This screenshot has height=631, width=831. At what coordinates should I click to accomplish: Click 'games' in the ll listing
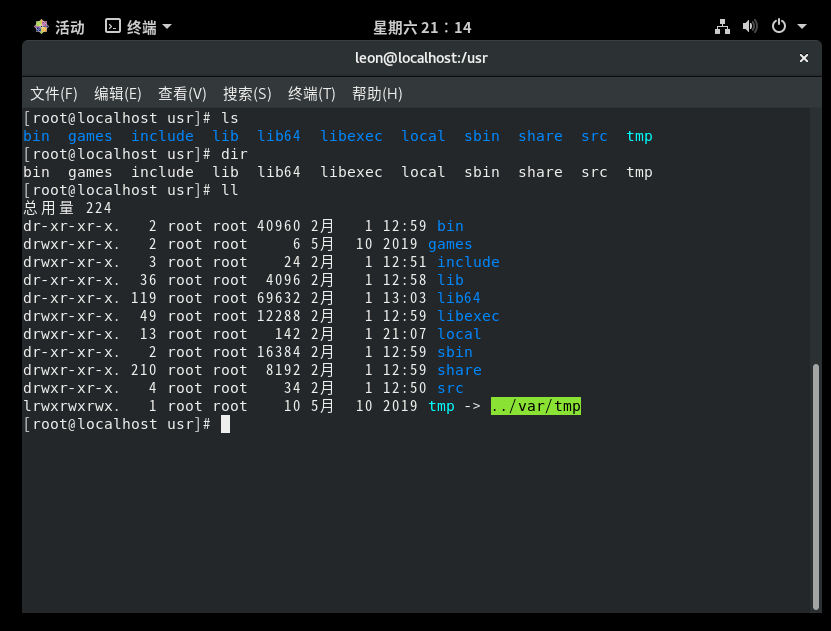point(450,244)
